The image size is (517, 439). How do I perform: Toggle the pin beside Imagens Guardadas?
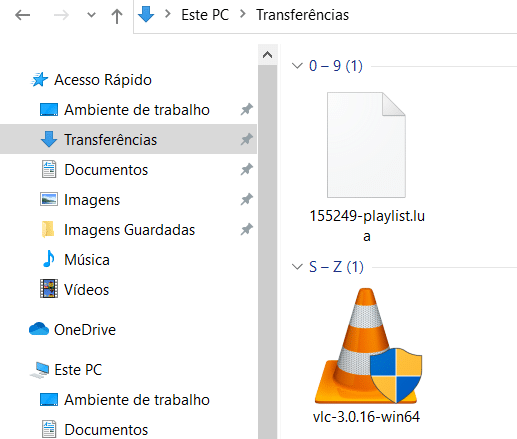click(x=247, y=229)
